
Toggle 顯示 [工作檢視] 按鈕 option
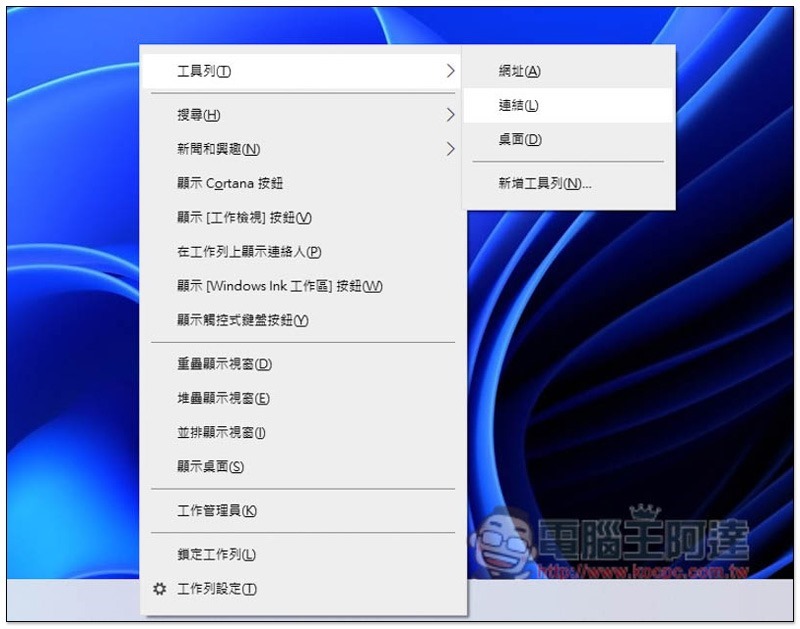(x=244, y=218)
